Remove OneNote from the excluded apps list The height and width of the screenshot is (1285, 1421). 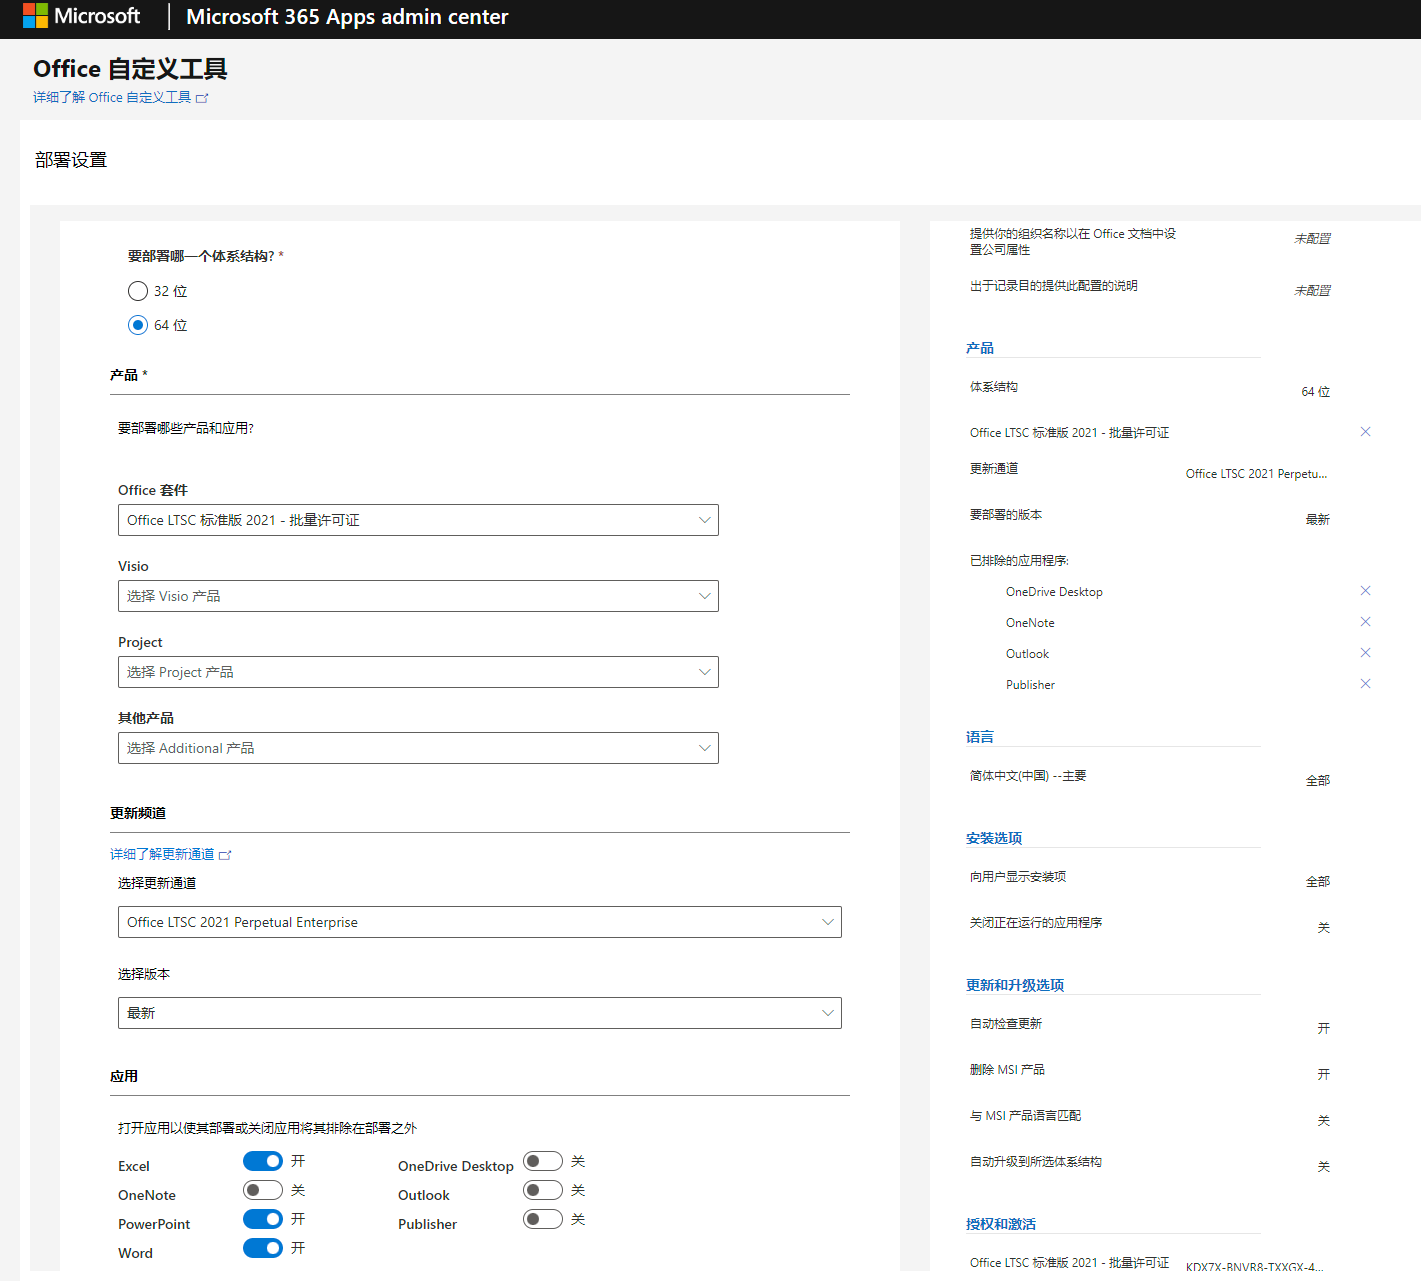pyautogui.click(x=1365, y=622)
